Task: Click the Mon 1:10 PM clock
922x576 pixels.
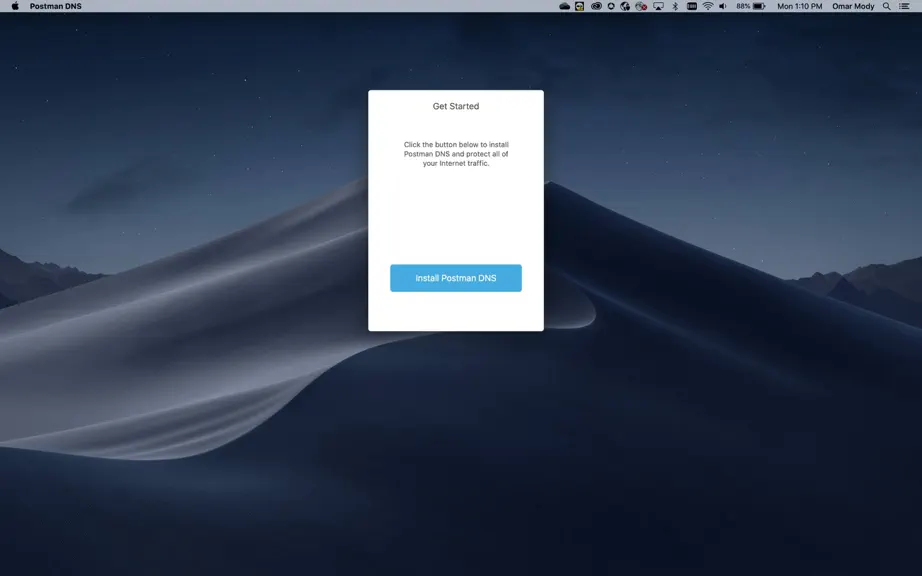Action: coord(800,6)
